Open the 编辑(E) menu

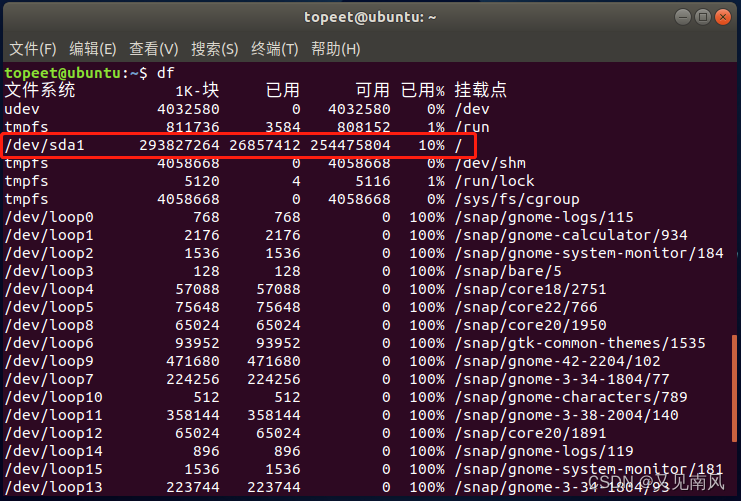tap(93, 49)
